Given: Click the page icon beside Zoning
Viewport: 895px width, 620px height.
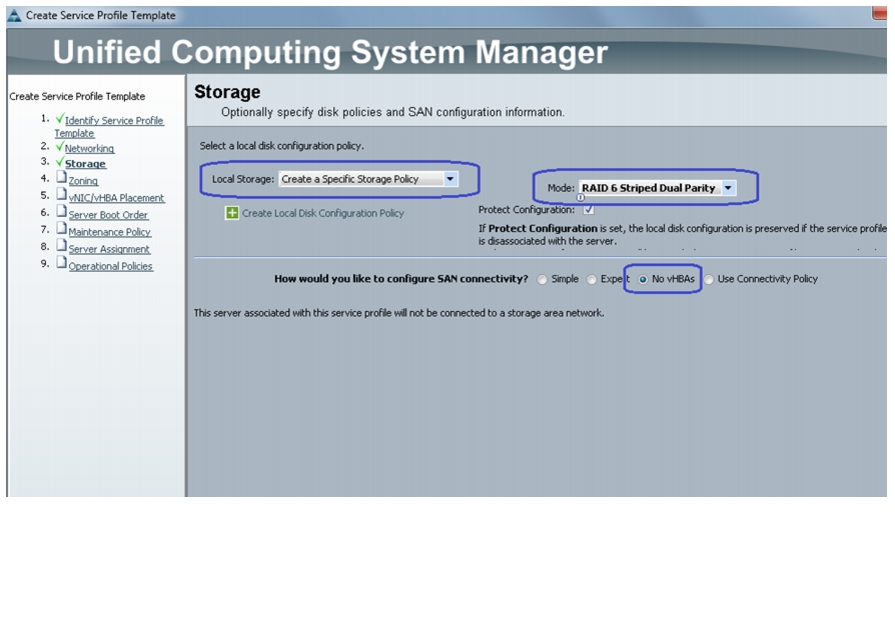Looking at the screenshot, I should click(x=61, y=178).
